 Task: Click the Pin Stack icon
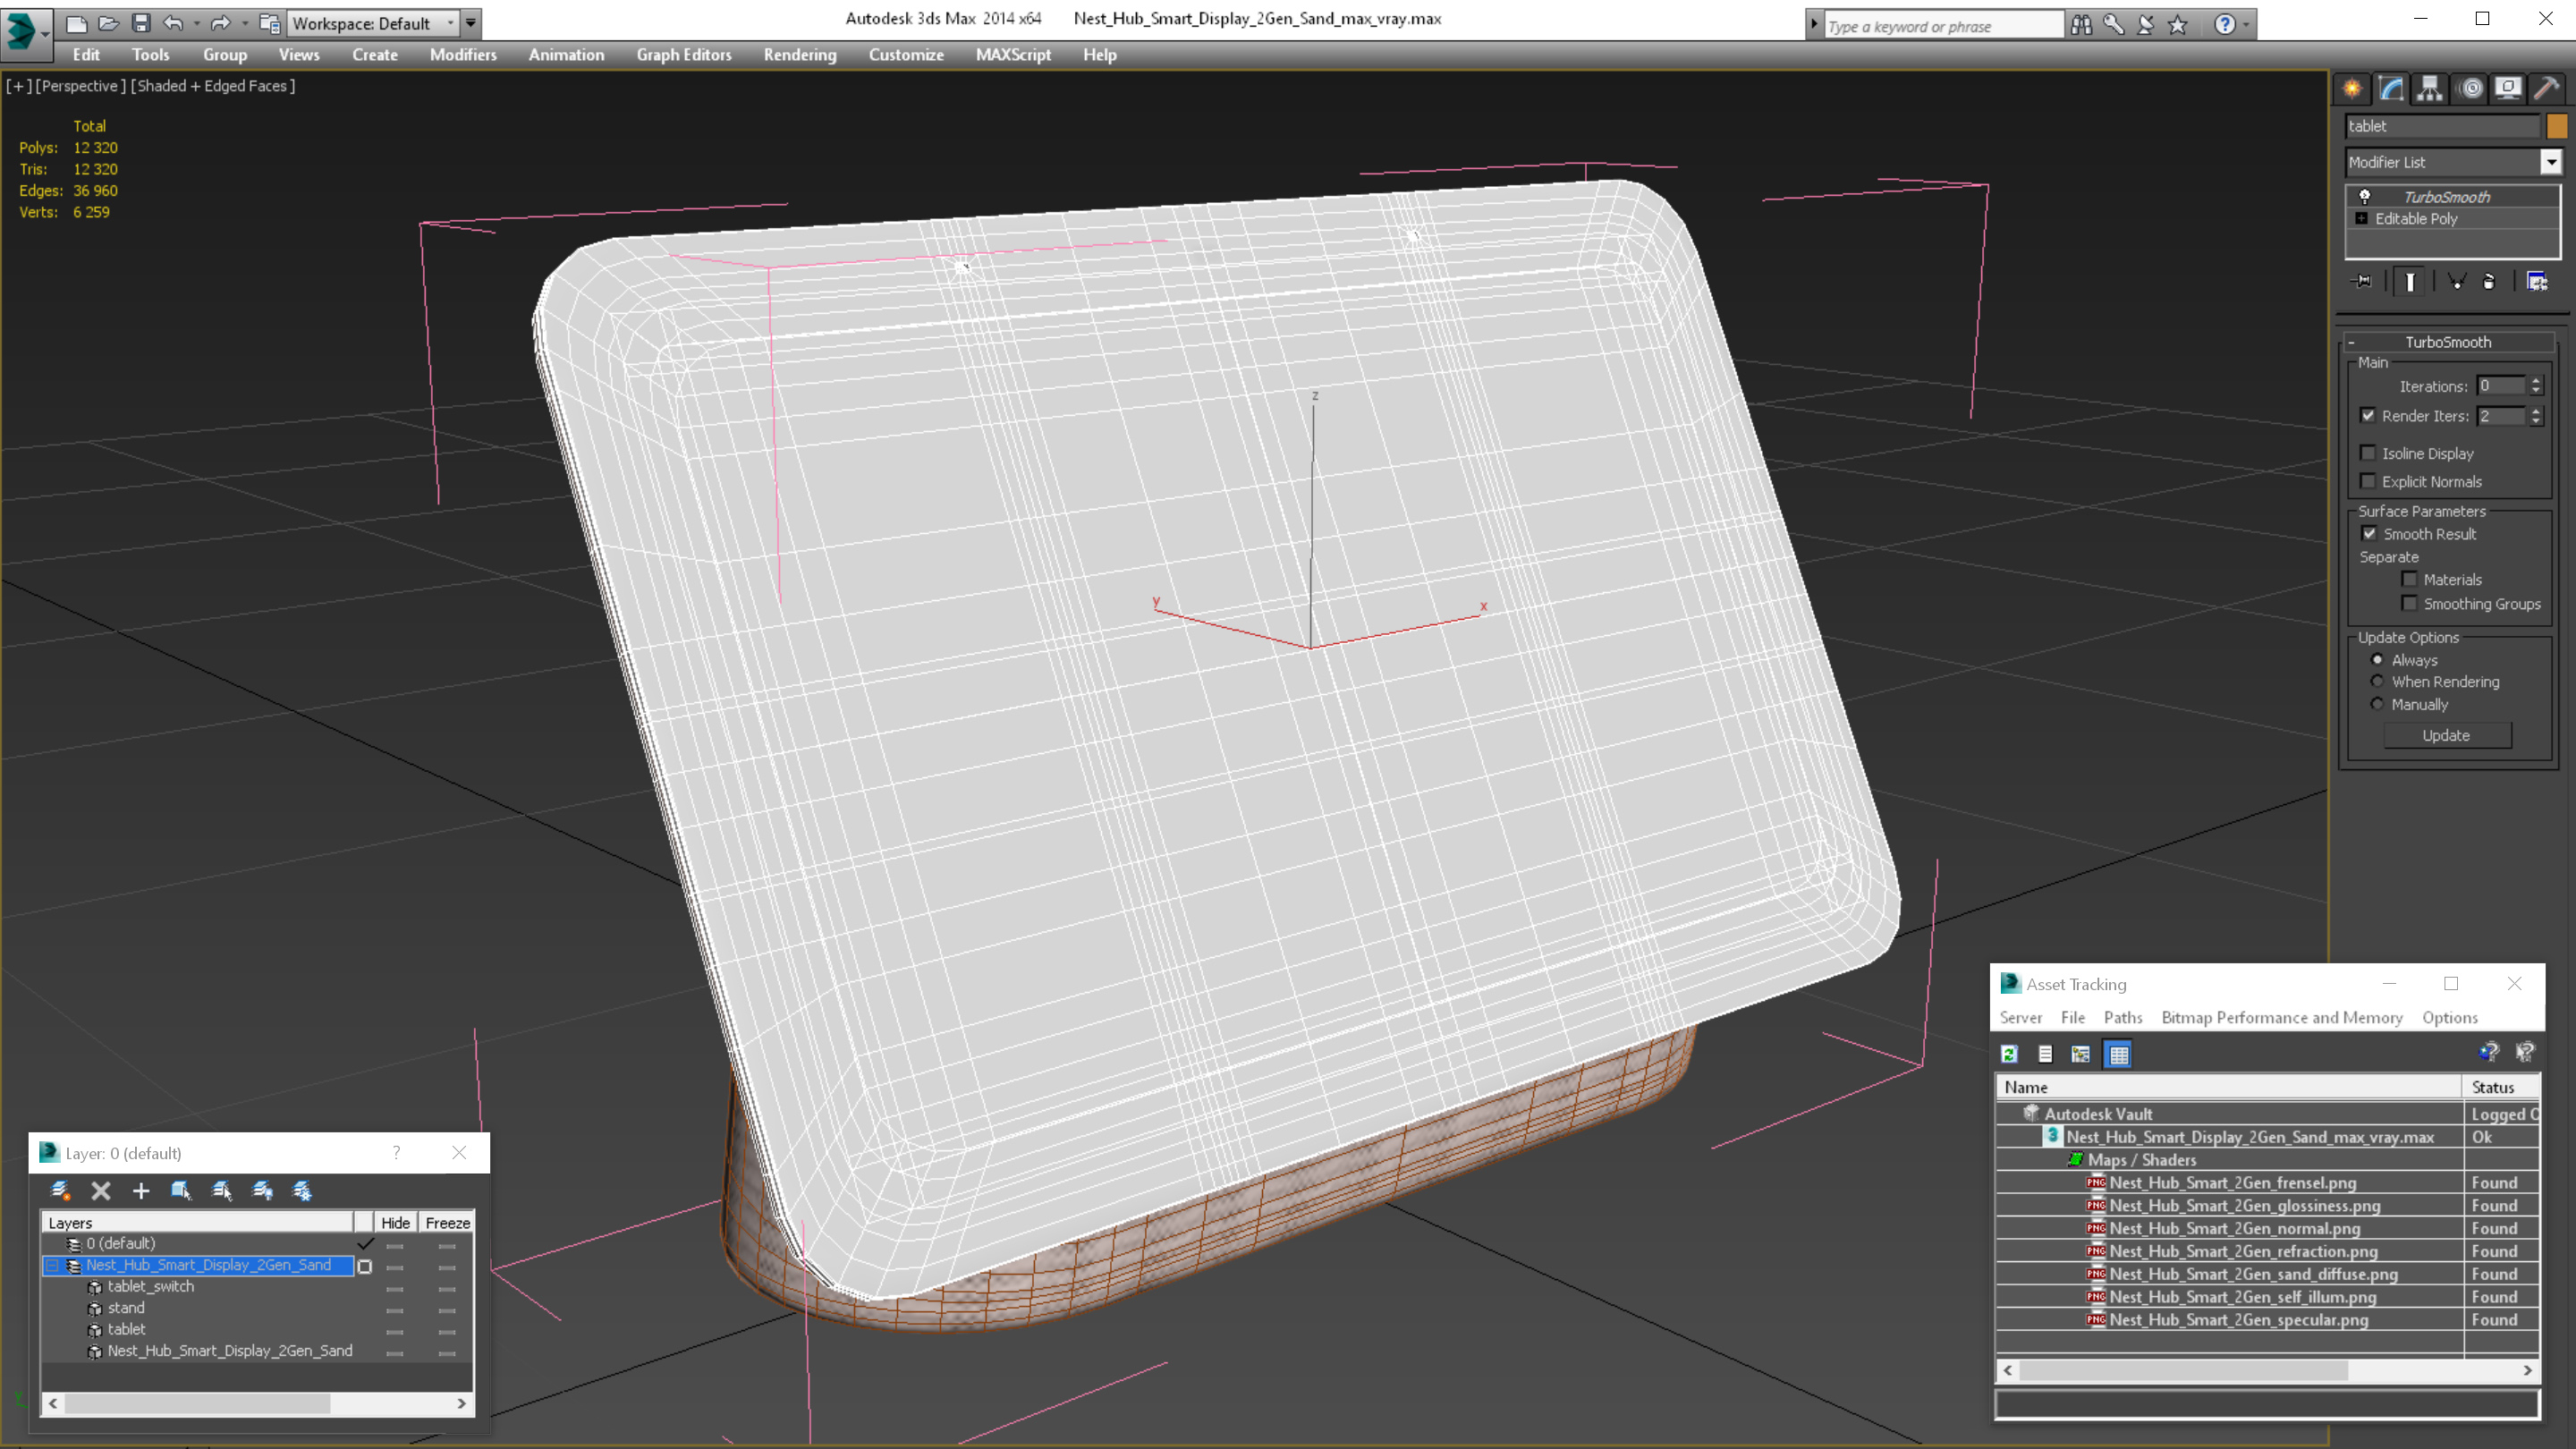click(x=2362, y=282)
